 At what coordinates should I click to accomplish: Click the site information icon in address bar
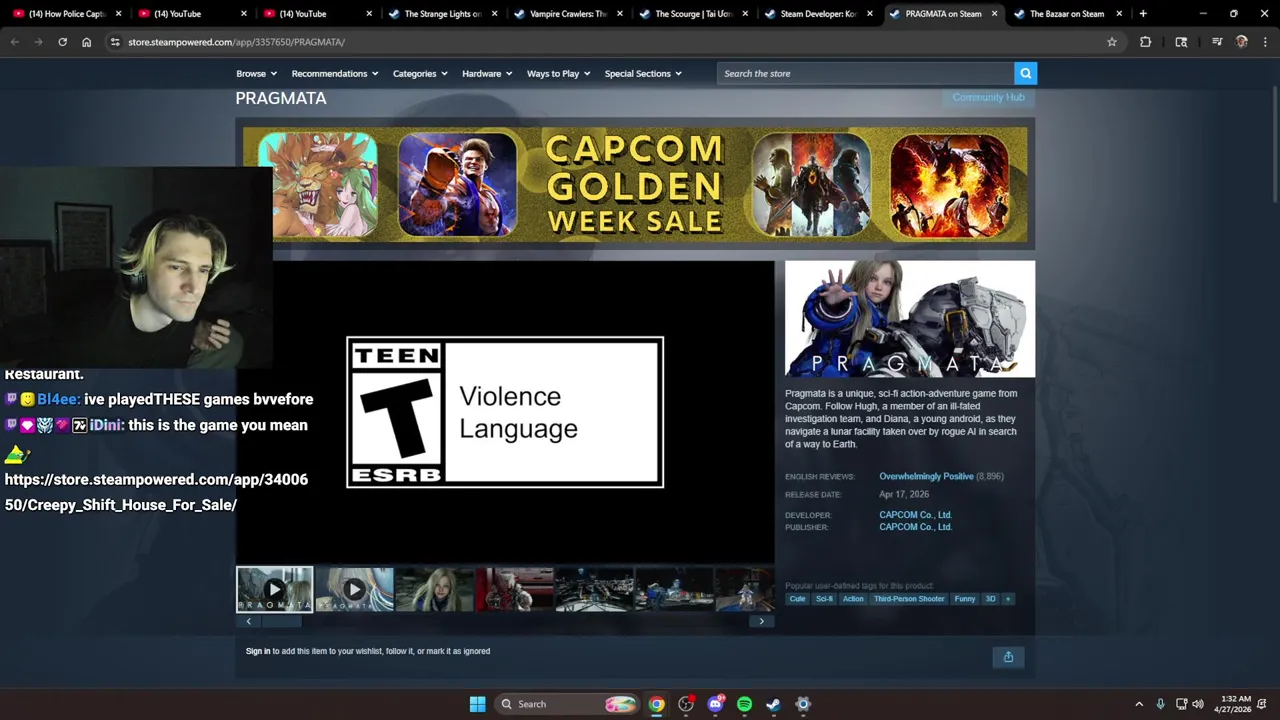click(115, 42)
